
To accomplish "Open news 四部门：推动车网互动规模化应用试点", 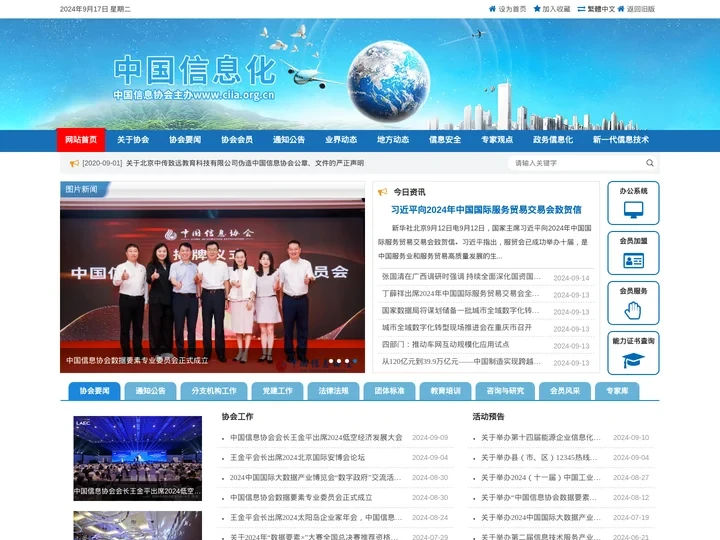I will [x=445, y=344].
